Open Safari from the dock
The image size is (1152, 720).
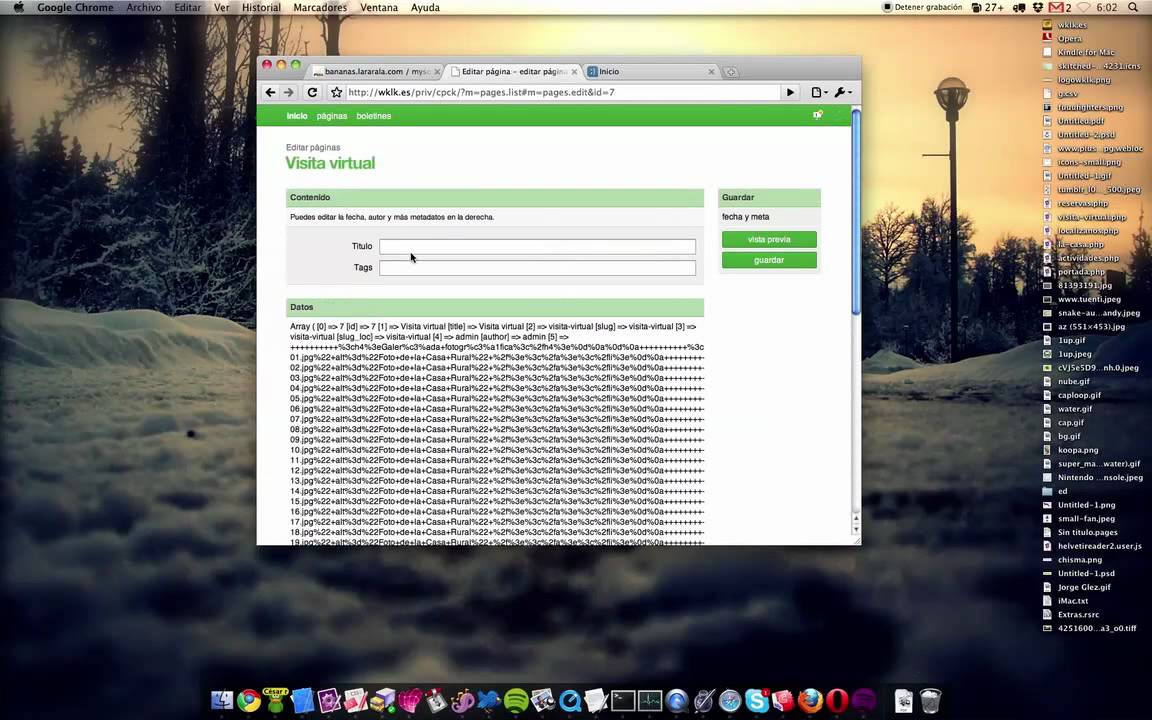(730, 700)
